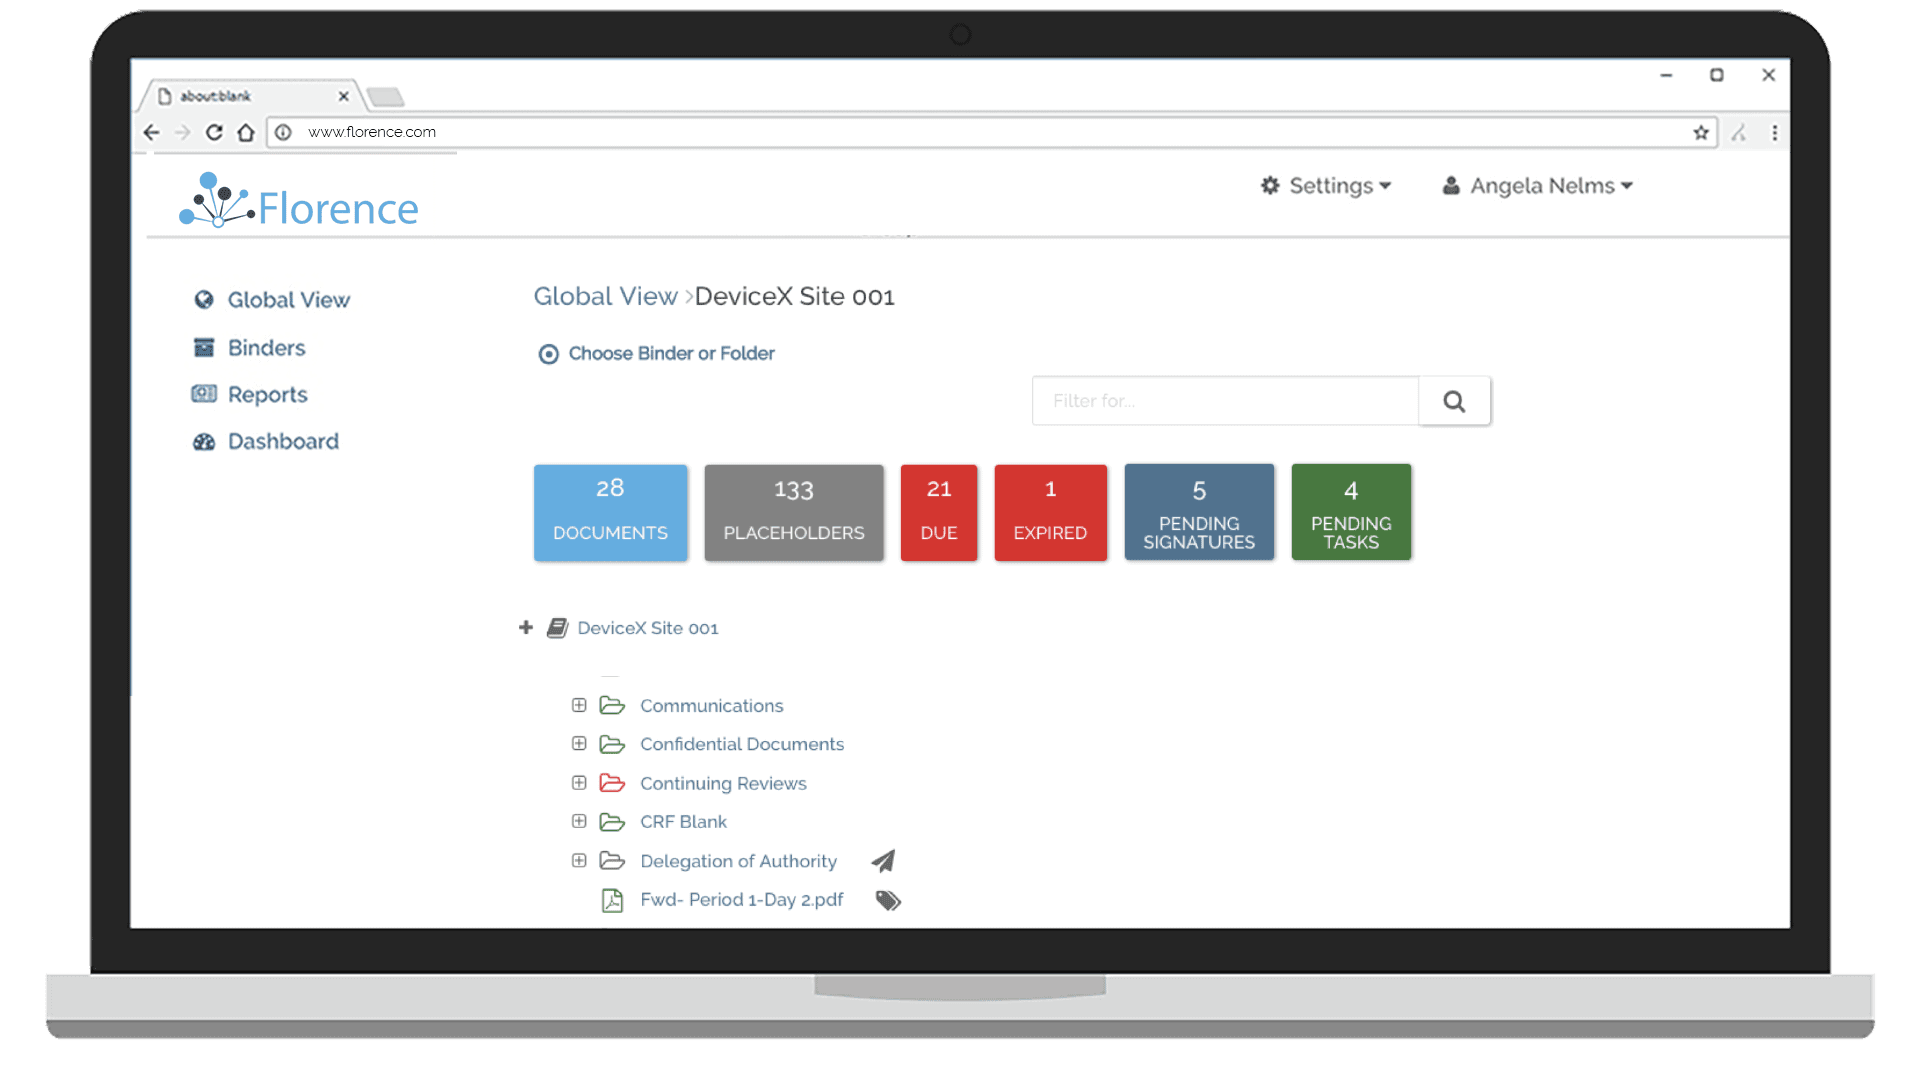Expand the CRF Blank folder
1920x1080 pixels.
[x=579, y=821]
